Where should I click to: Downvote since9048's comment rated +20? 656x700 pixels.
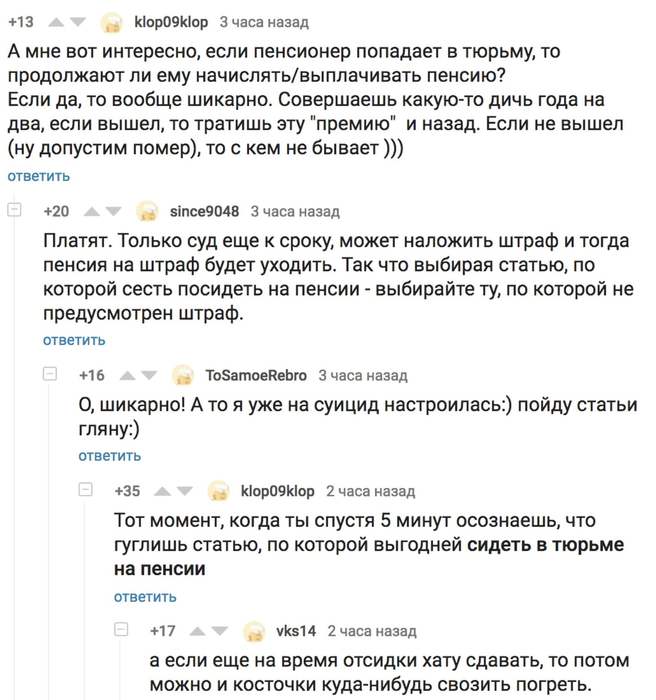pyautogui.click(x=113, y=212)
